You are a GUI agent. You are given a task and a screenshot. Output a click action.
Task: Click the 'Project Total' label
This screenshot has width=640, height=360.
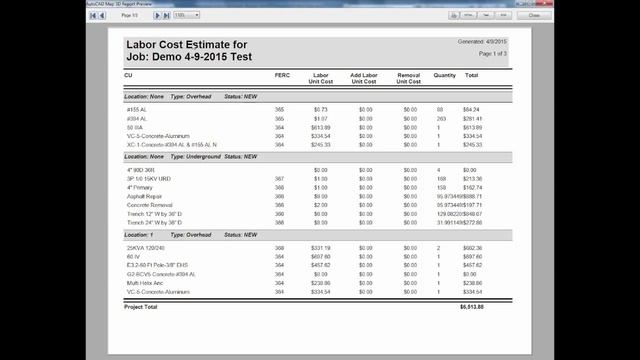click(140, 307)
